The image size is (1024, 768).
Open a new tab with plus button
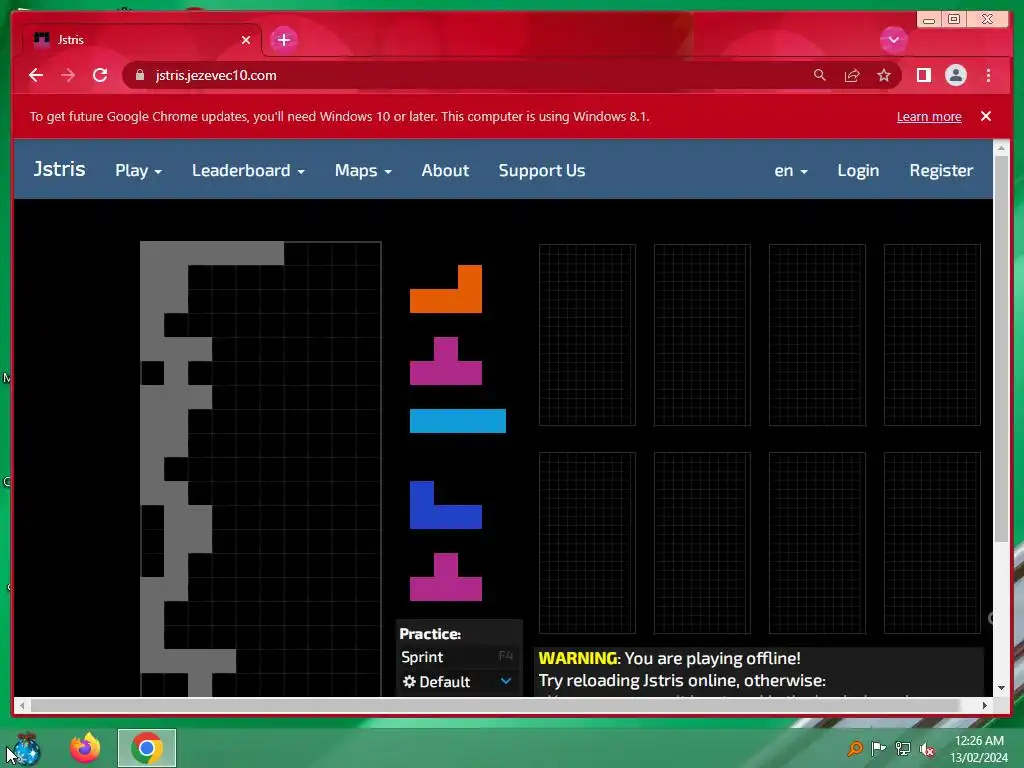pos(283,40)
